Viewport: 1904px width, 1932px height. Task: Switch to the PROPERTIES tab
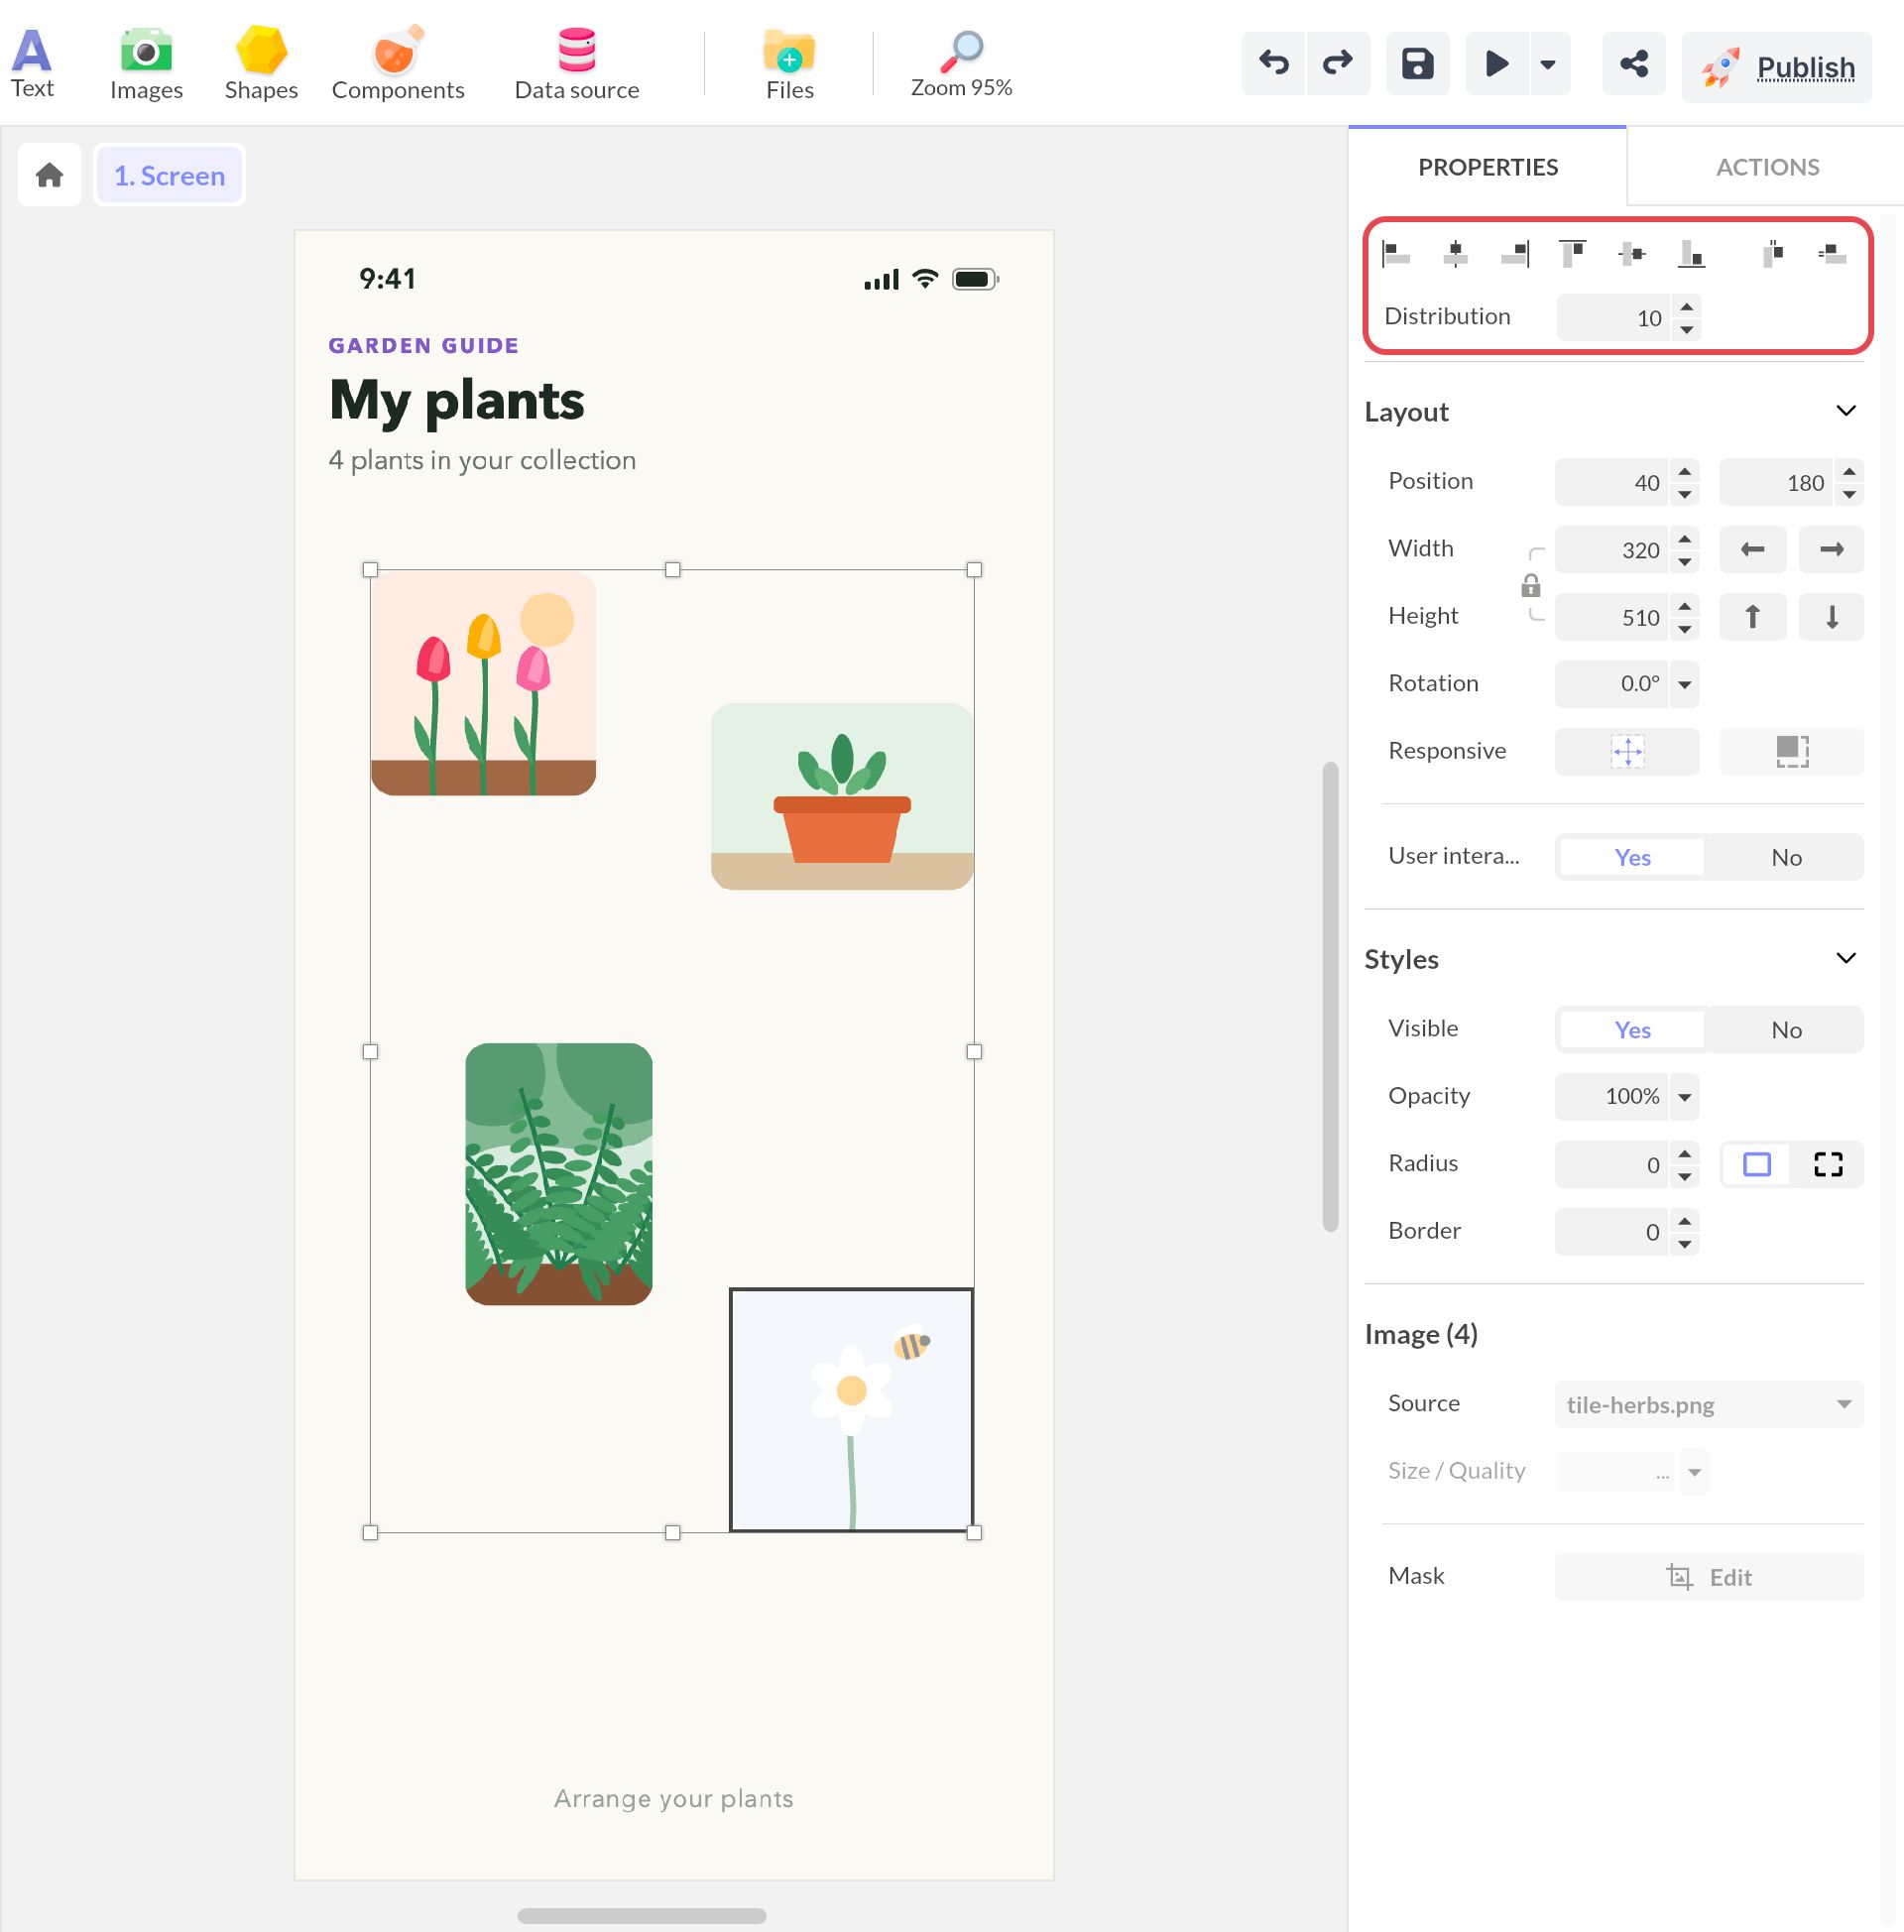[x=1488, y=167]
